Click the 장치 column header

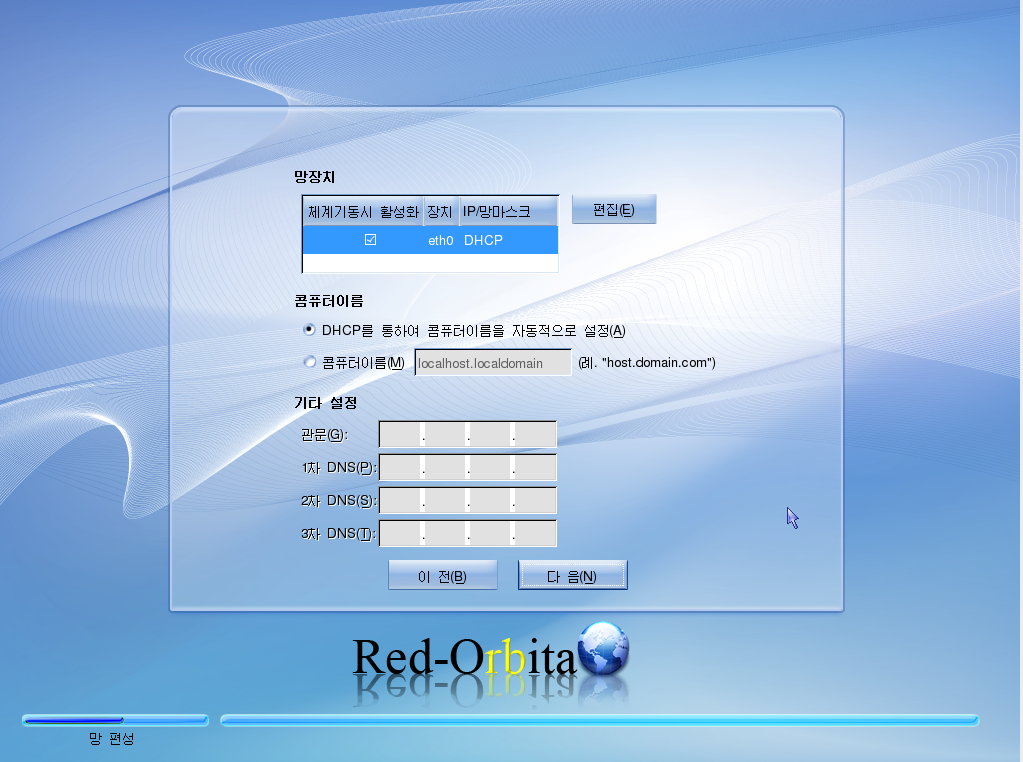click(x=440, y=211)
